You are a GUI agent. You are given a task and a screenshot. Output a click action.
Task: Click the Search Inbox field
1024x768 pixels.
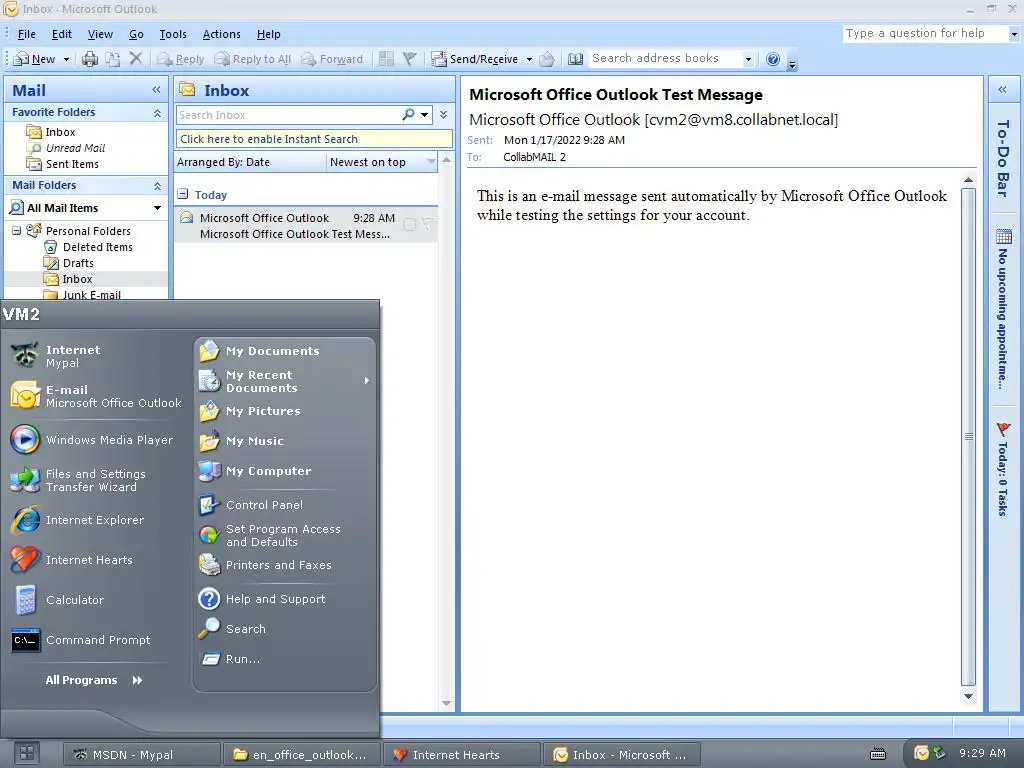pyautogui.click(x=287, y=115)
